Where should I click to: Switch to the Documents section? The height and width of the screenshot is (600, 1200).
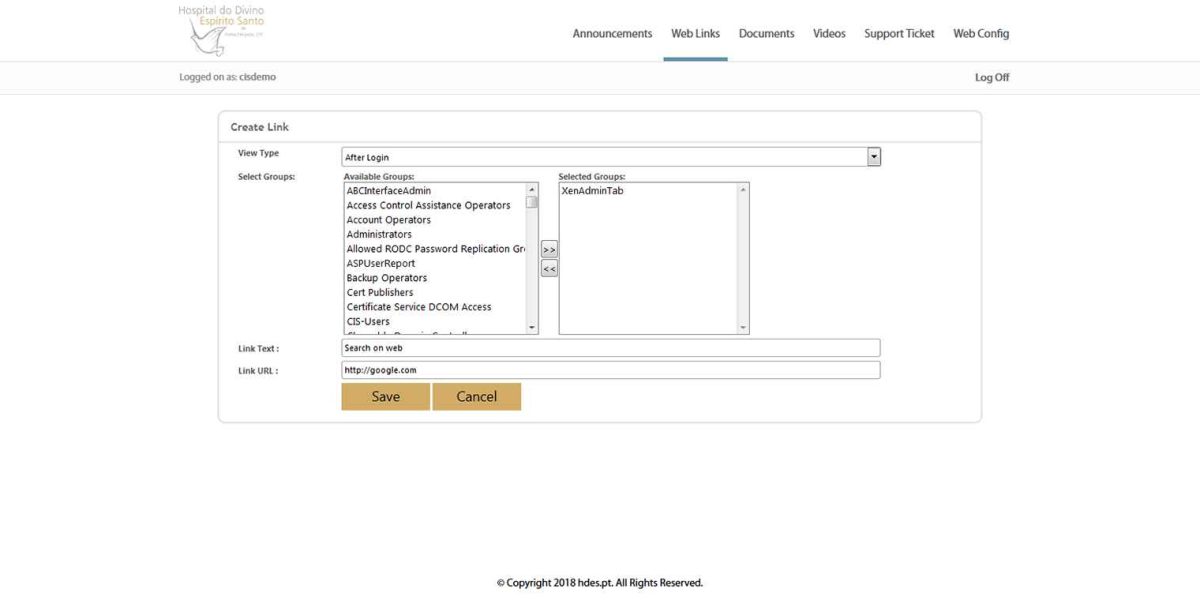[766, 33]
